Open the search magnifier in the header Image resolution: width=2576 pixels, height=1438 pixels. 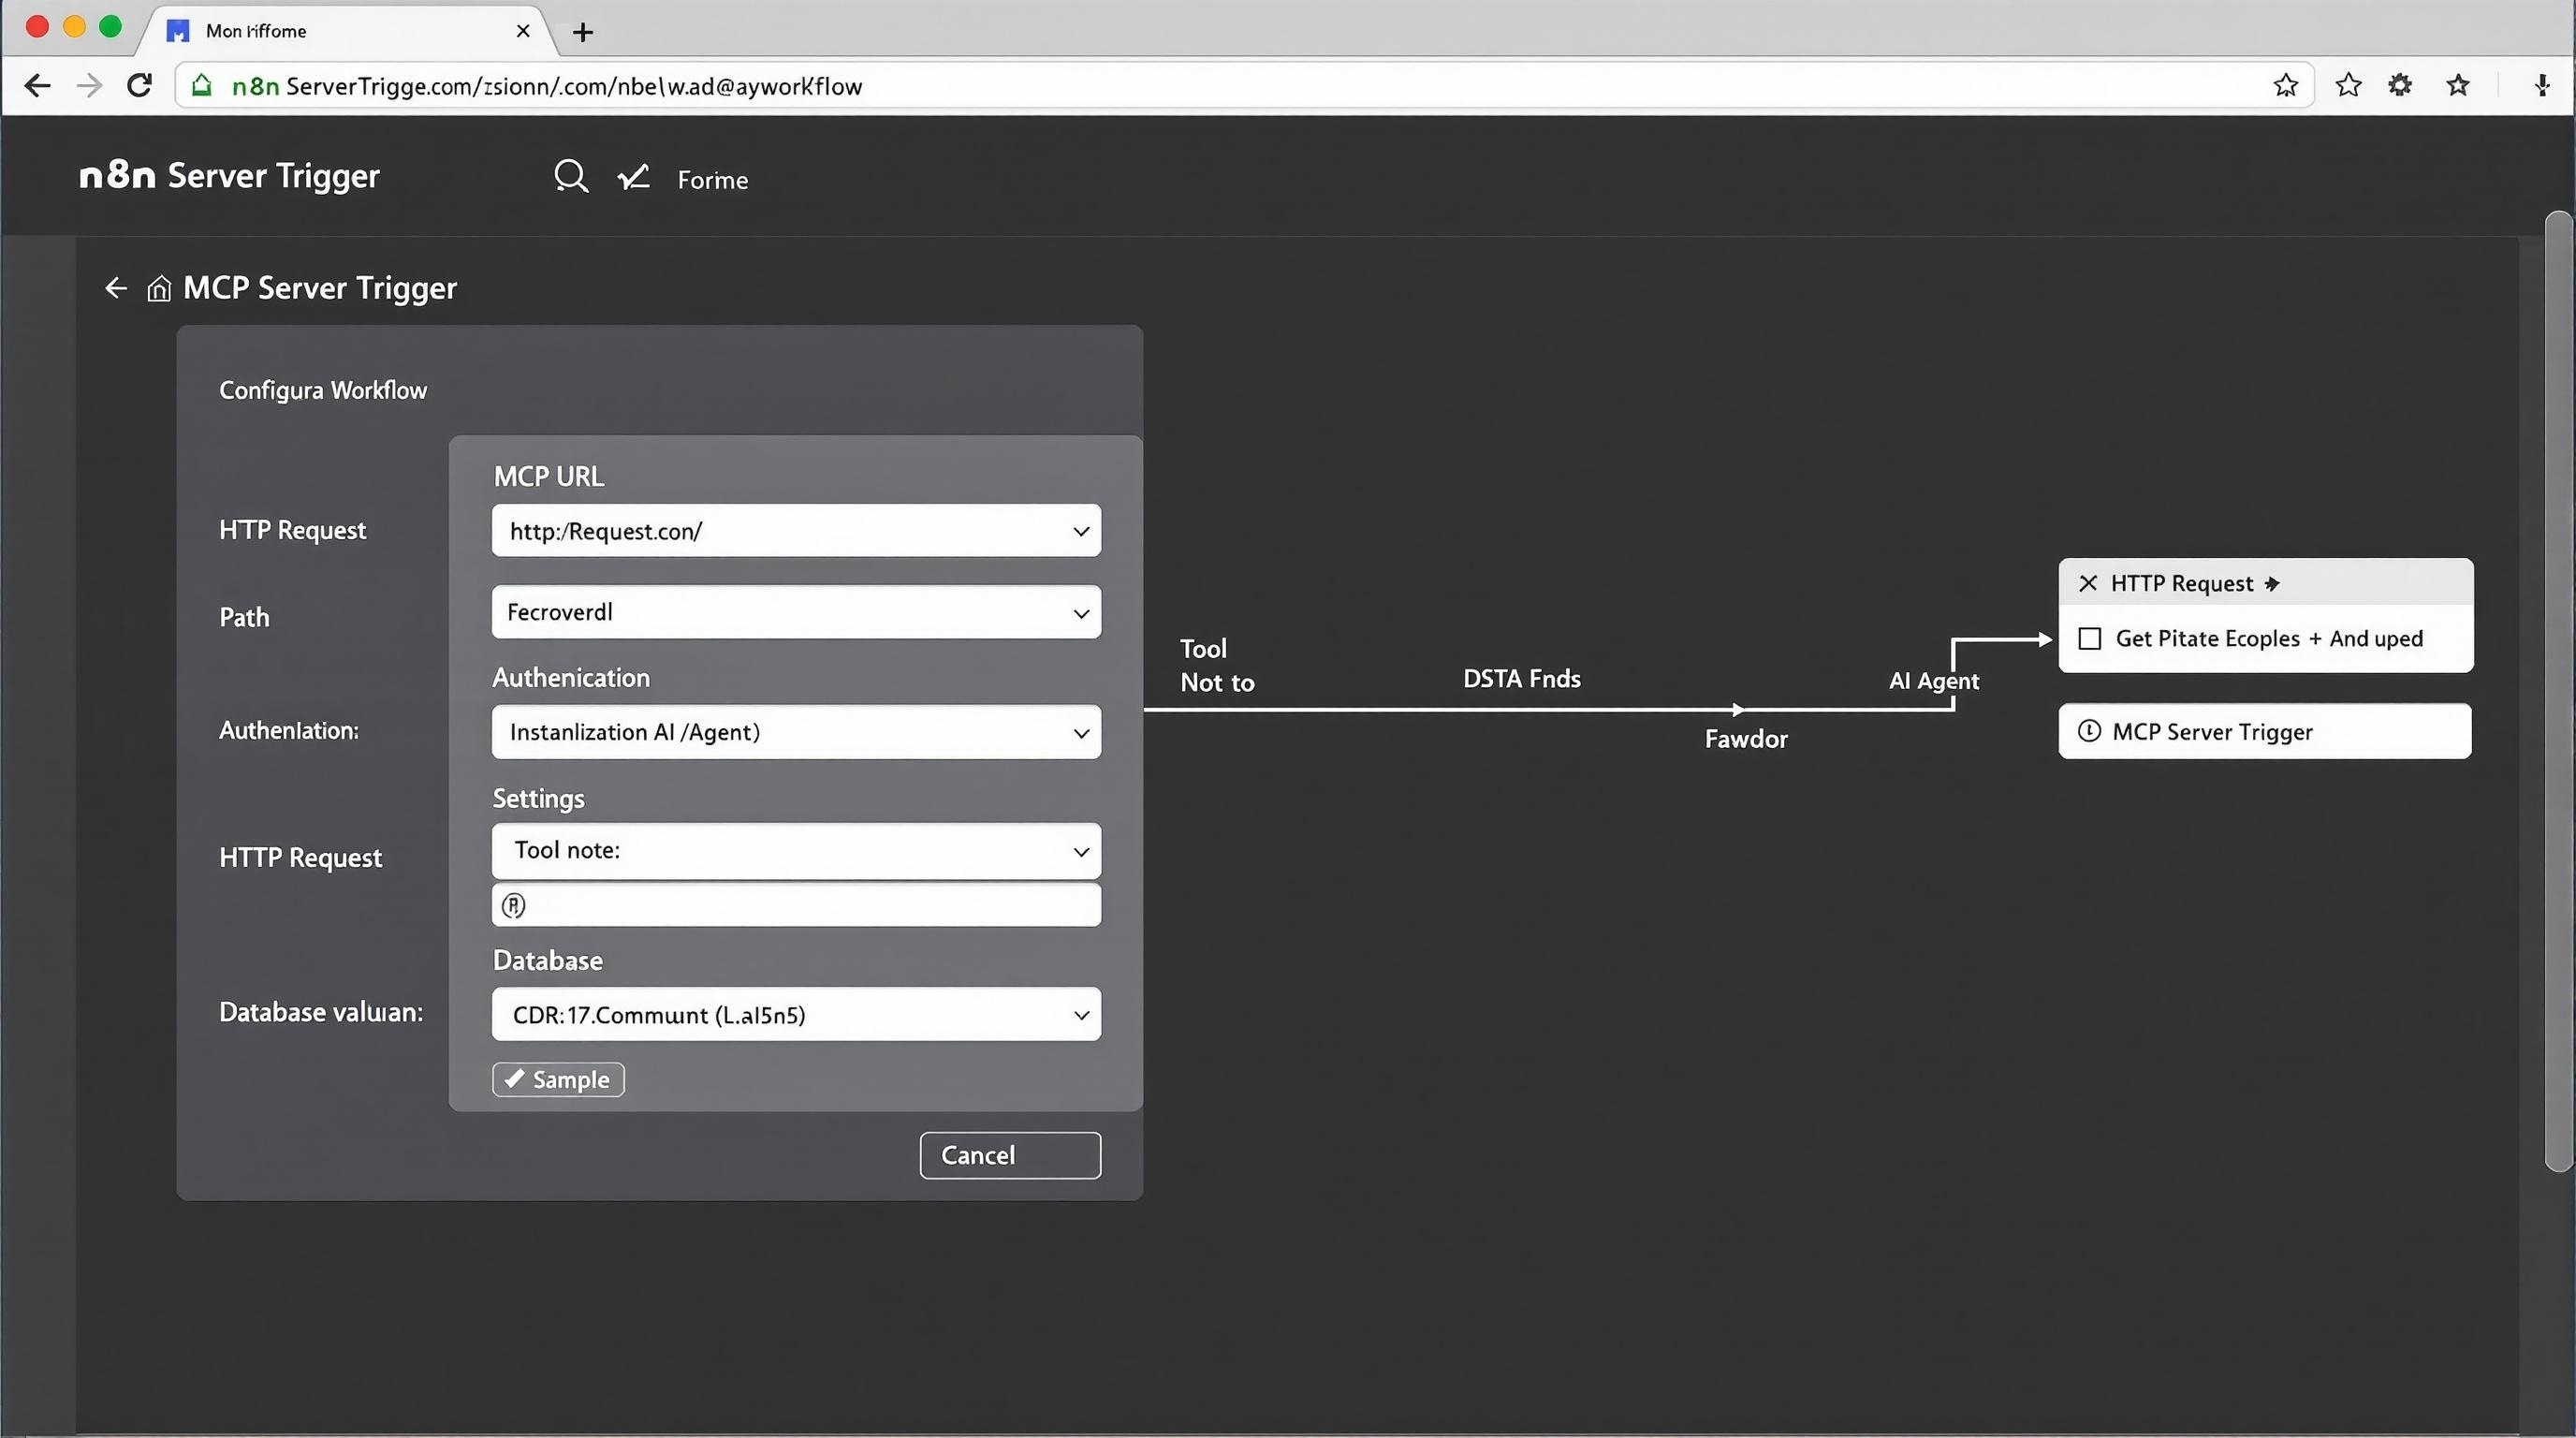click(571, 177)
